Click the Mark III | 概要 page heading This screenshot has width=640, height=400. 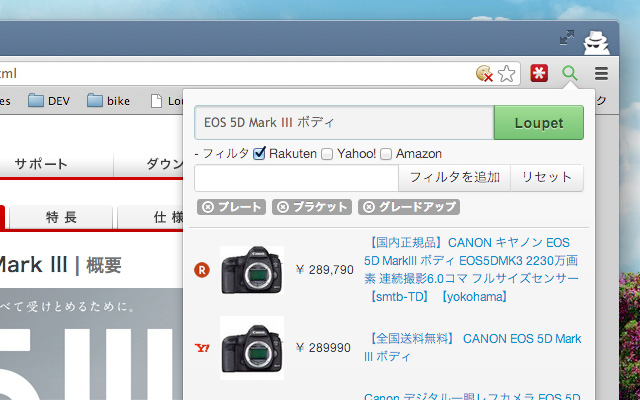[60, 265]
